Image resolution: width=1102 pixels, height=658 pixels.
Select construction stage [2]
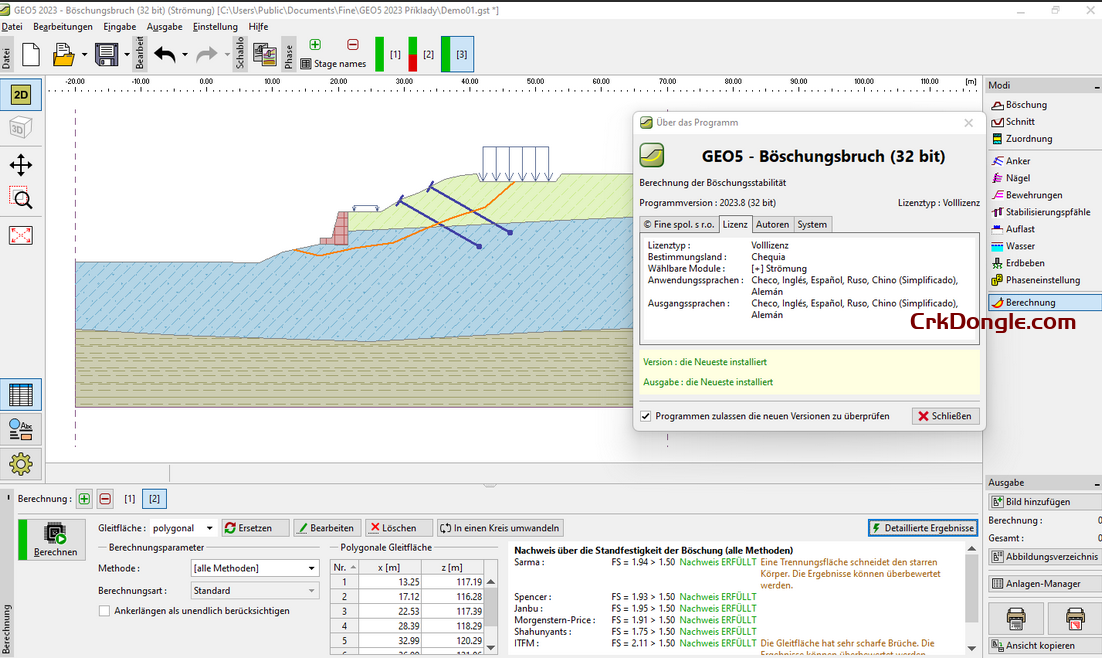427,54
